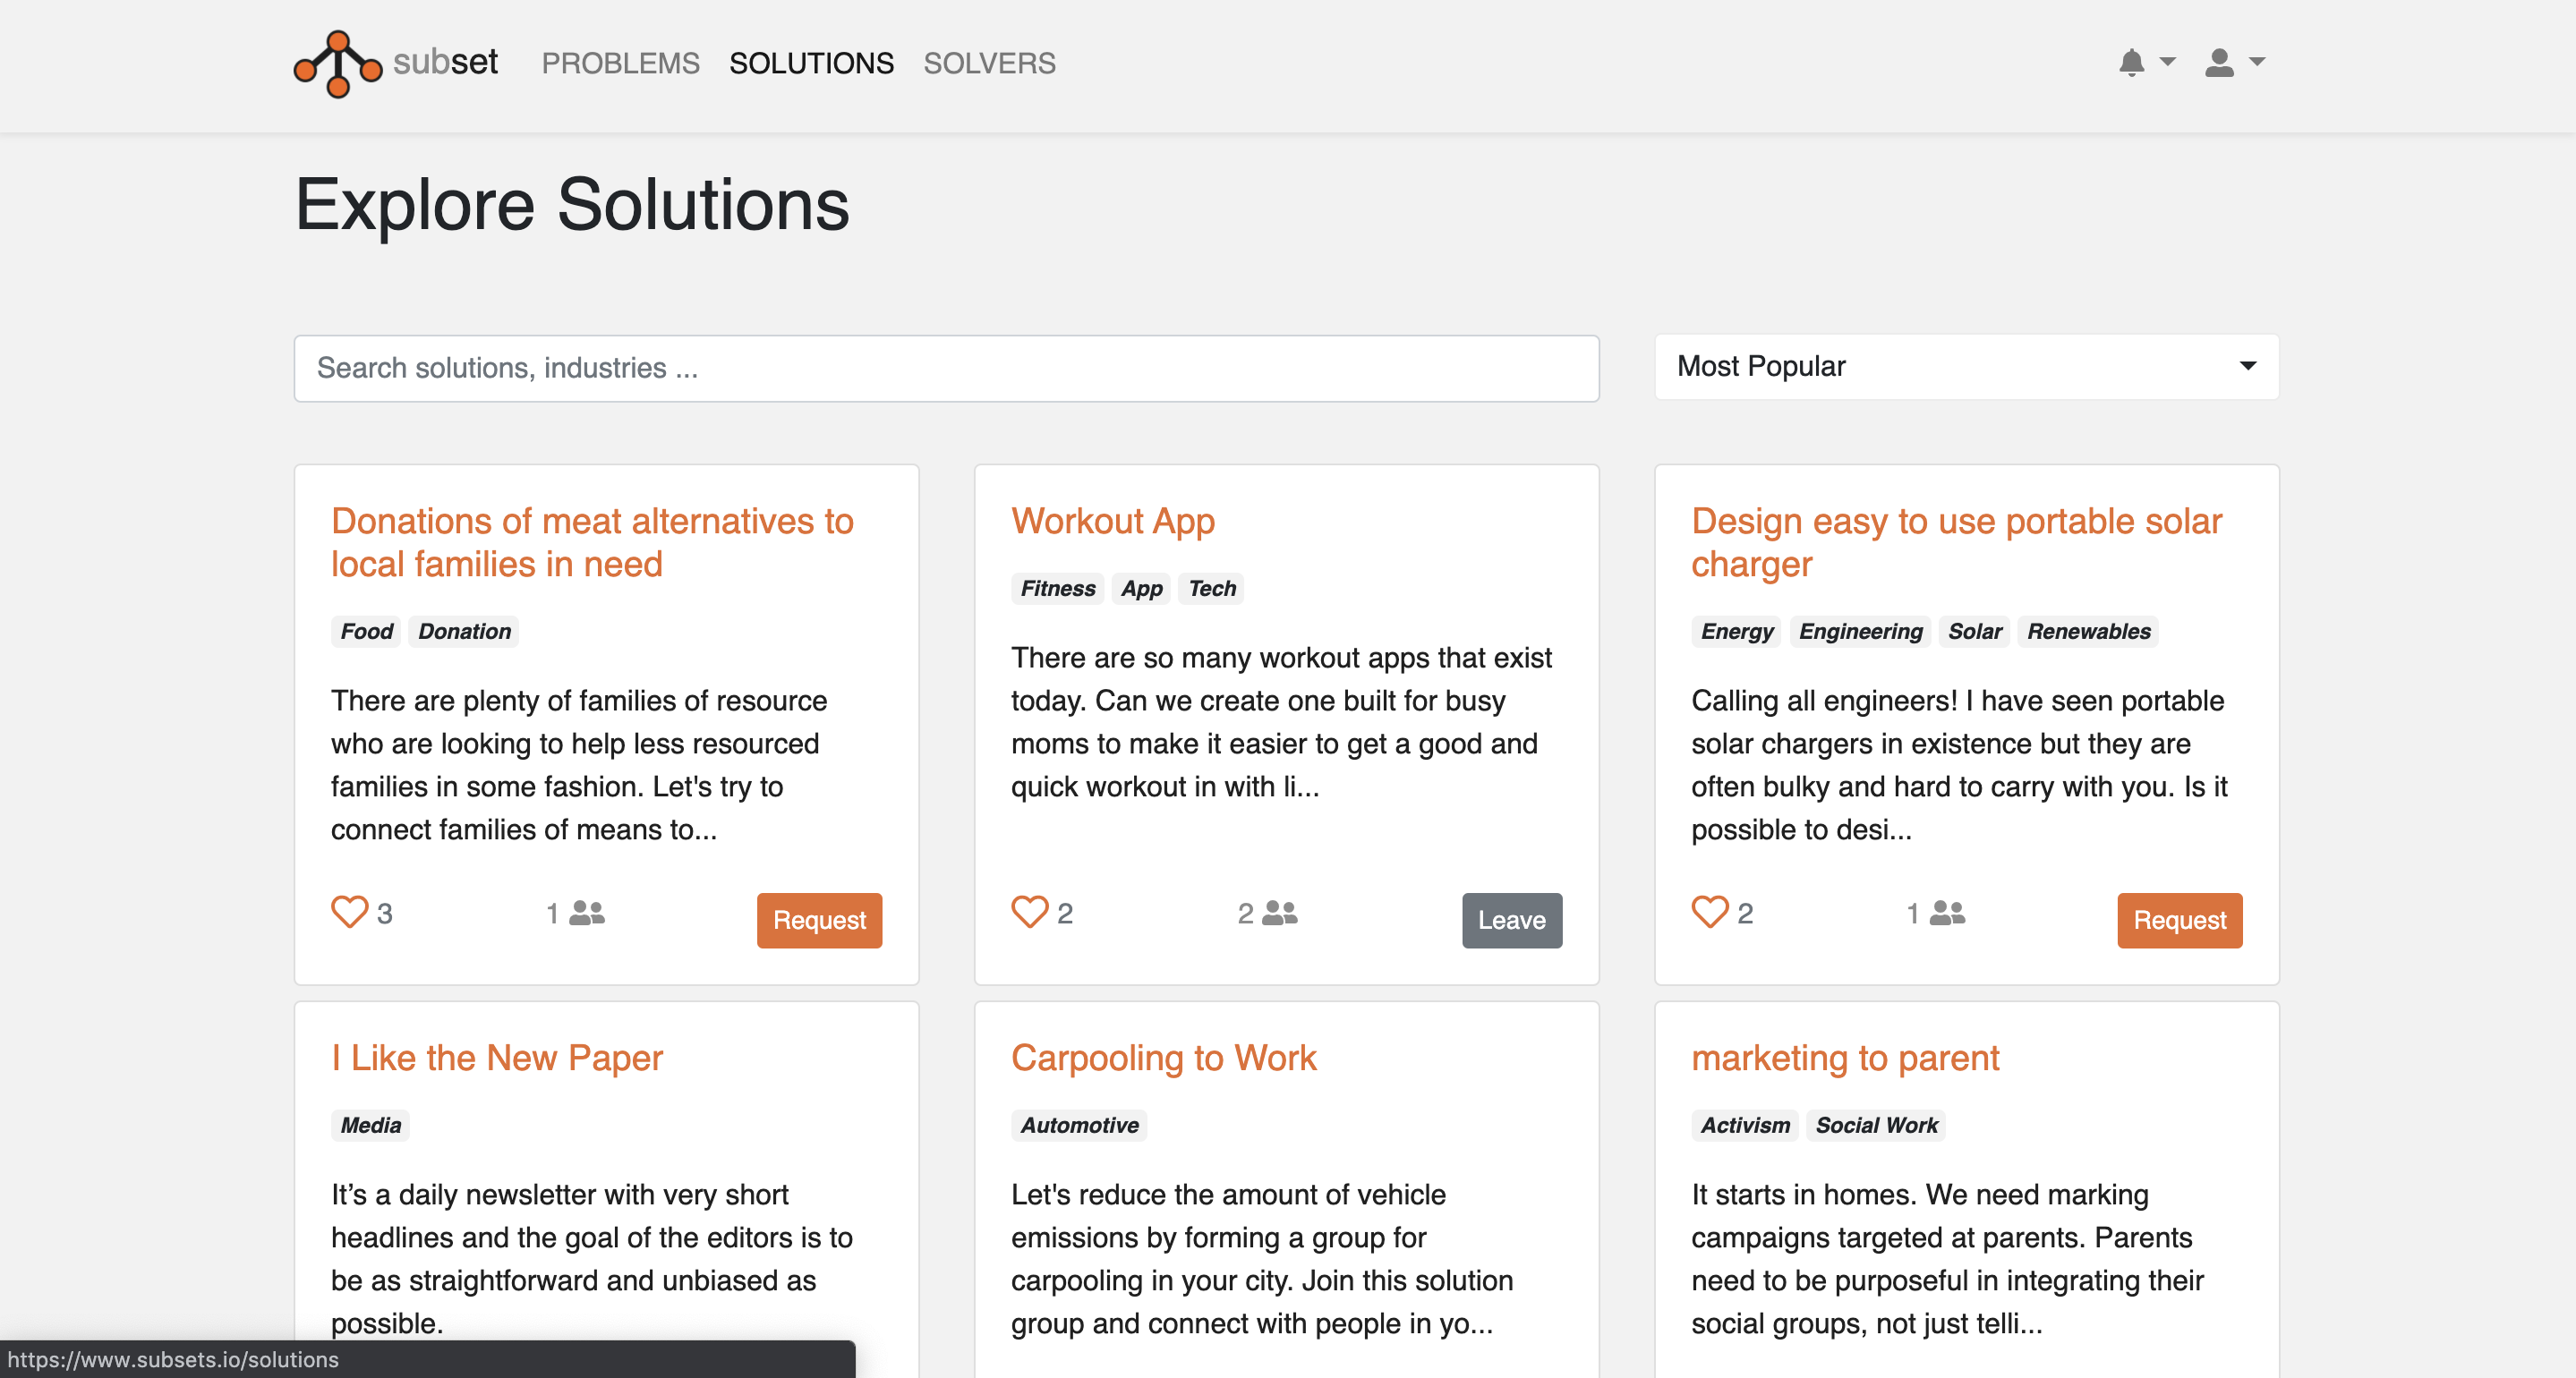Leave the Workout App solution
Viewport: 2576px width, 1378px height.
click(1511, 920)
